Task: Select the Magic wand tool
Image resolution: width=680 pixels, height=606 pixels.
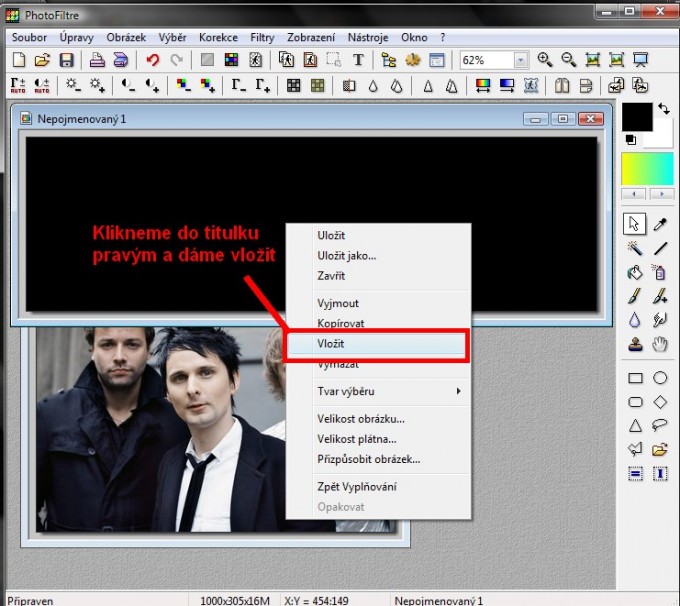Action: 635,249
